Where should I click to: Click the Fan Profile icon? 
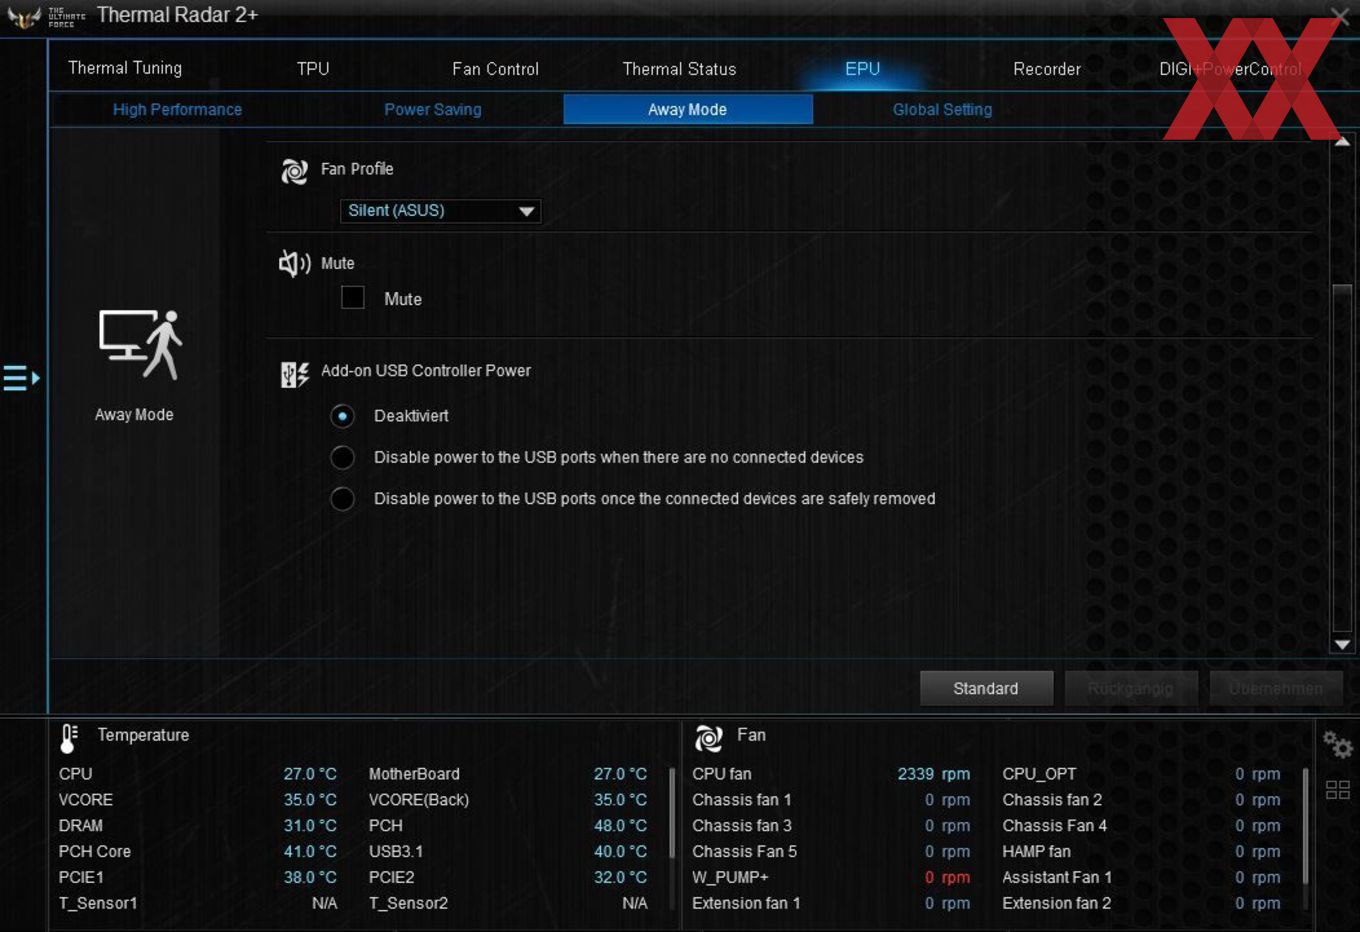295,171
